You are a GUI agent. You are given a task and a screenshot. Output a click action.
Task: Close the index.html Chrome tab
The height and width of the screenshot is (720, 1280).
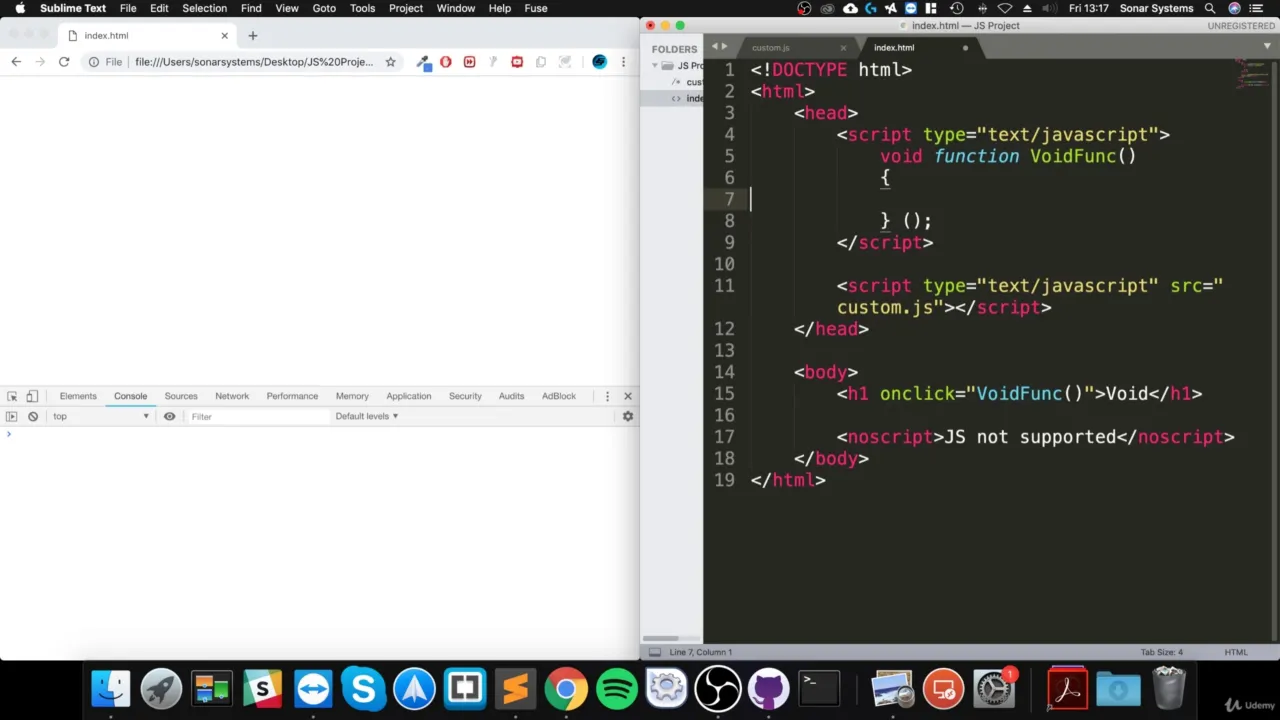click(224, 36)
